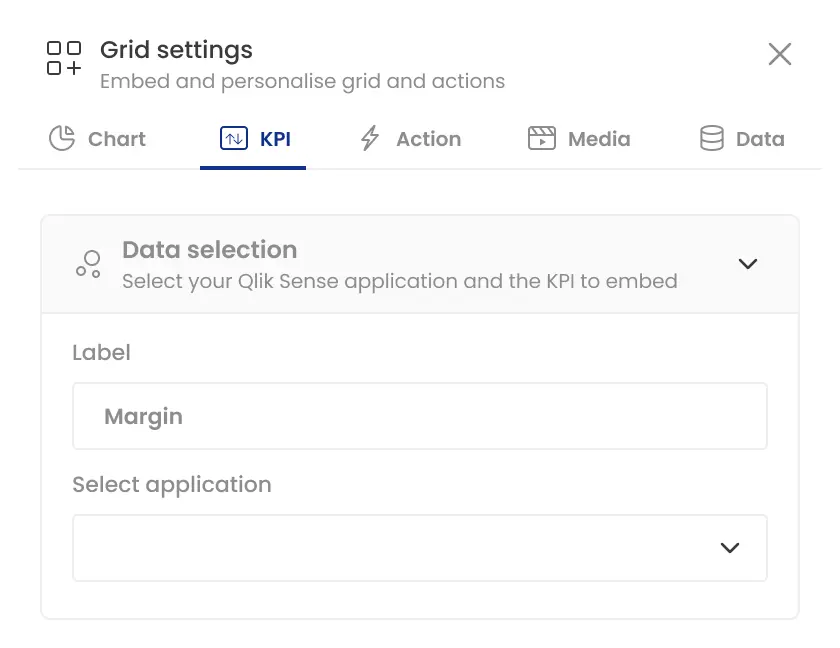Click the Data database icon

(712, 138)
